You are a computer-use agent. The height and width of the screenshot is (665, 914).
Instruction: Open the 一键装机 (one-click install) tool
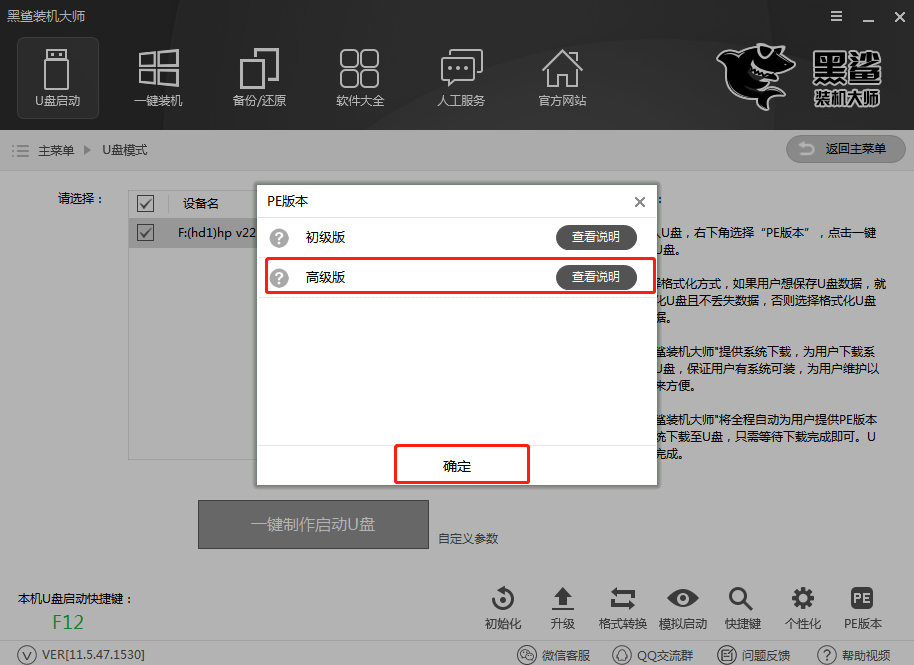157,78
